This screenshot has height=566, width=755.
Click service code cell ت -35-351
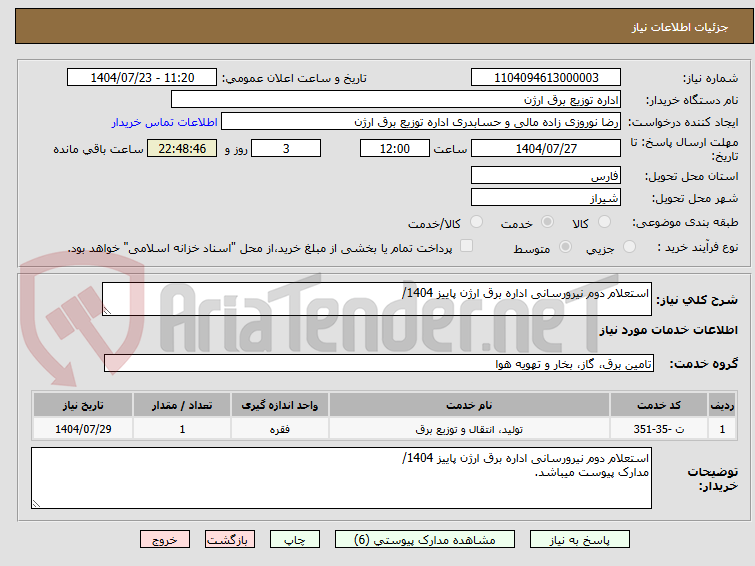coord(658,429)
